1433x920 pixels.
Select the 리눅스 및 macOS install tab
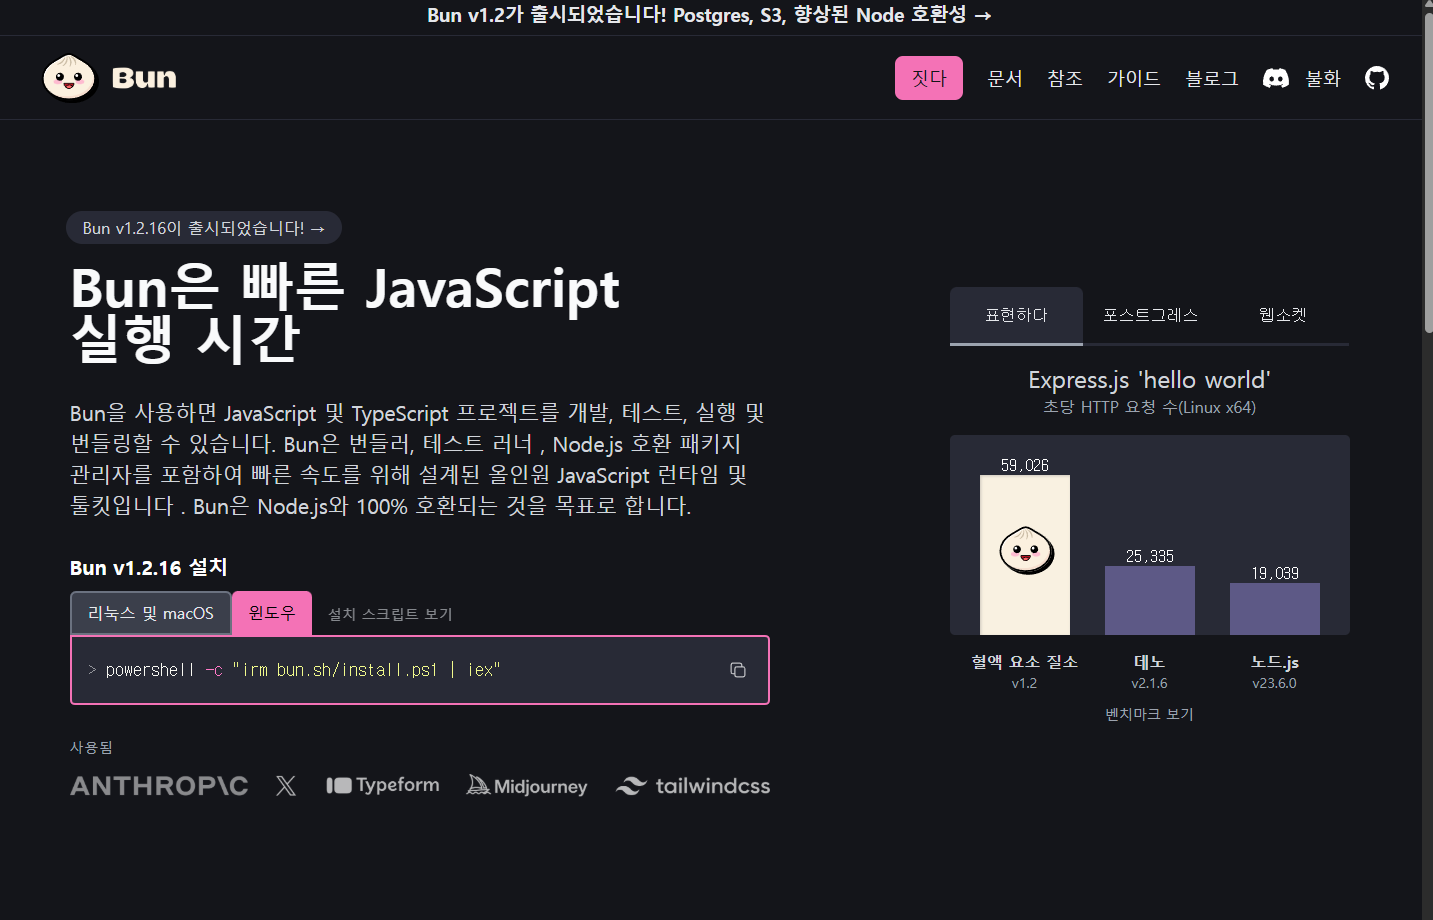pyautogui.click(x=151, y=613)
